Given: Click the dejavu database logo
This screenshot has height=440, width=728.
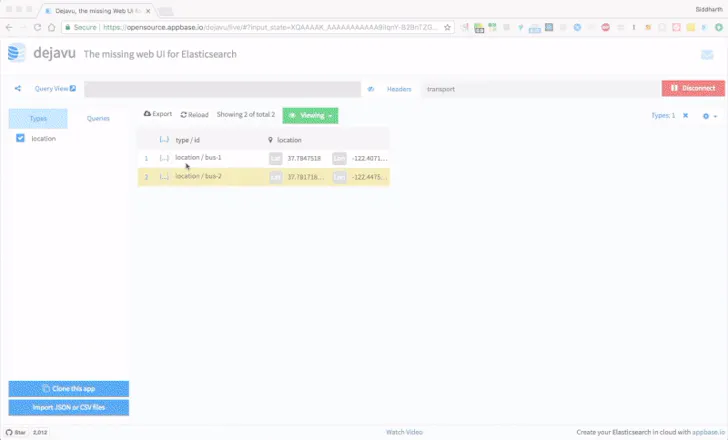Looking at the screenshot, I should coord(16,52).
